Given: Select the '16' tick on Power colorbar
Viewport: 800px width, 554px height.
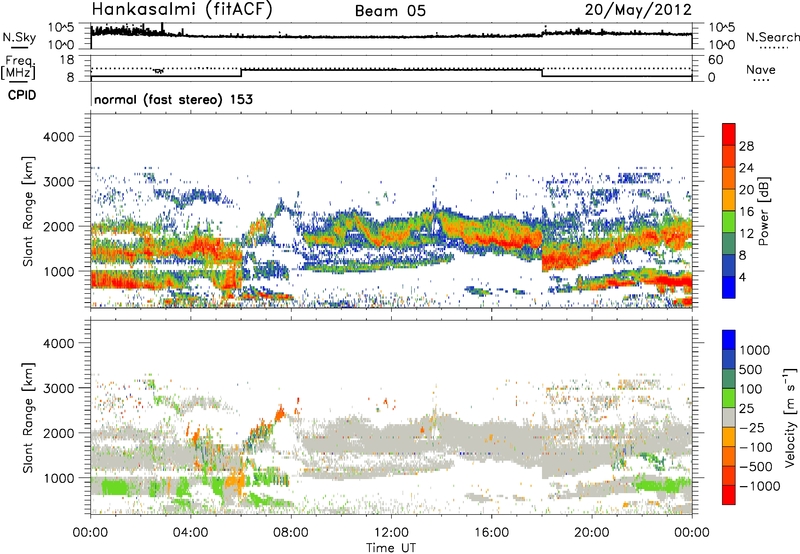Looking at the screenshot, I should [x=746, y=212].
